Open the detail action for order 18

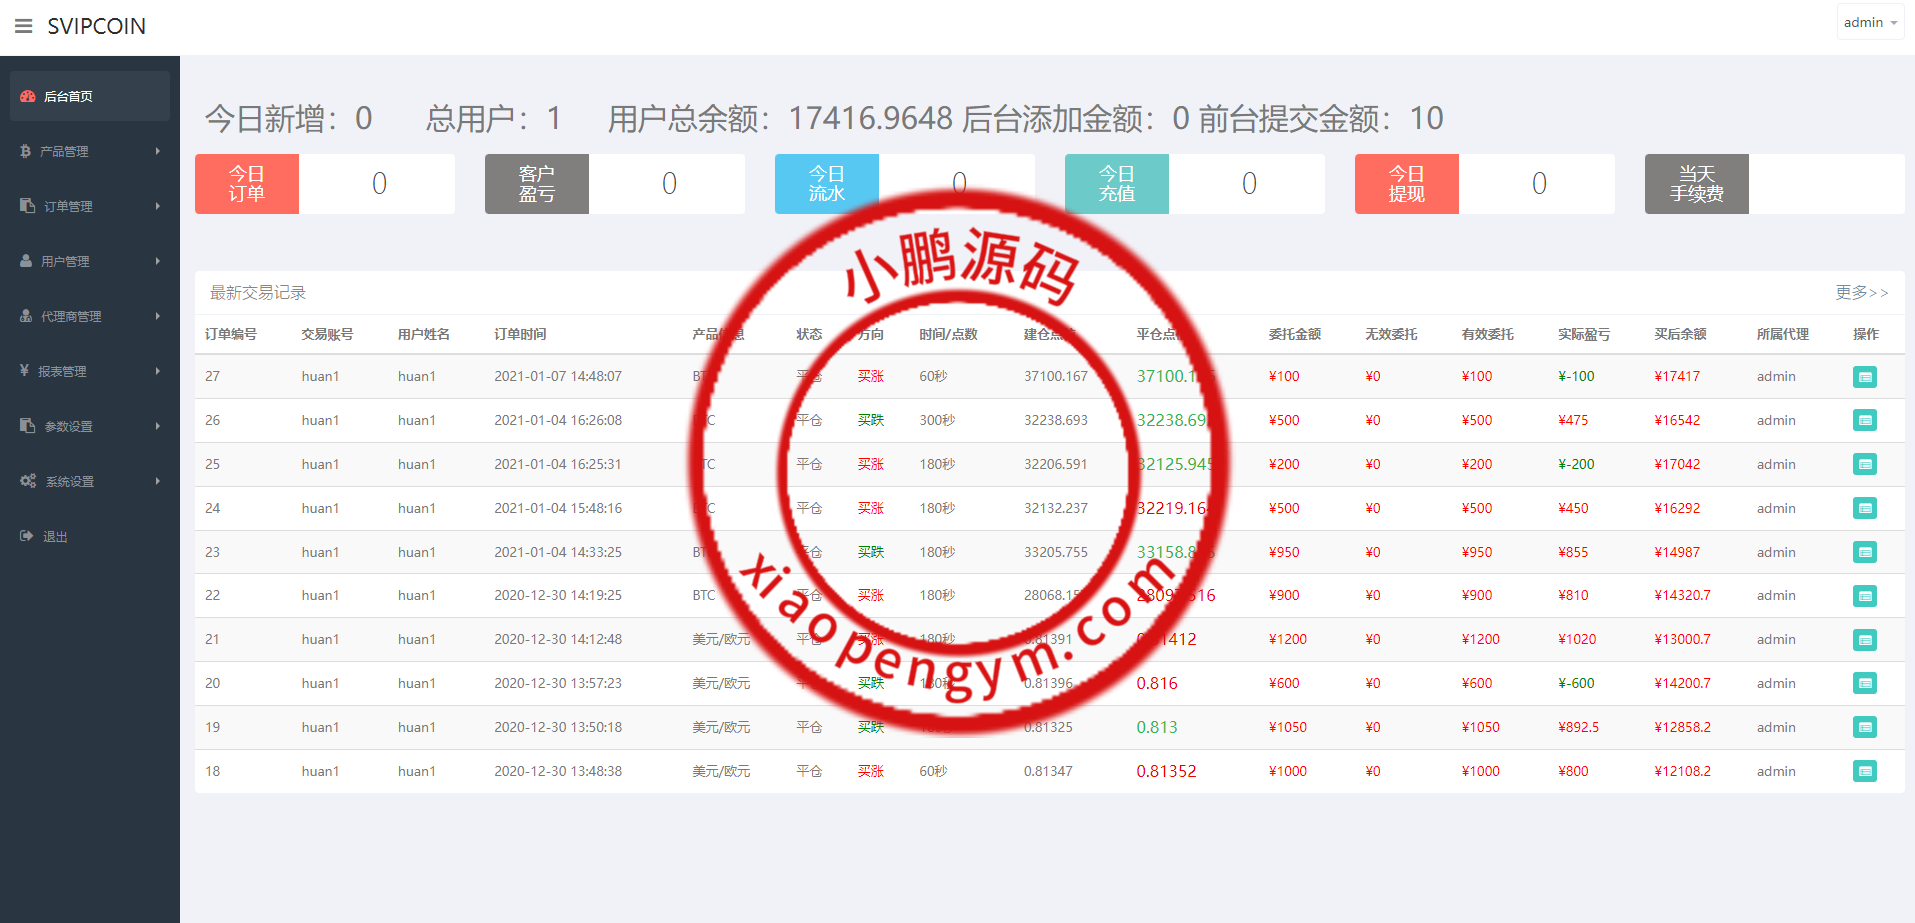coord(1864,771)
